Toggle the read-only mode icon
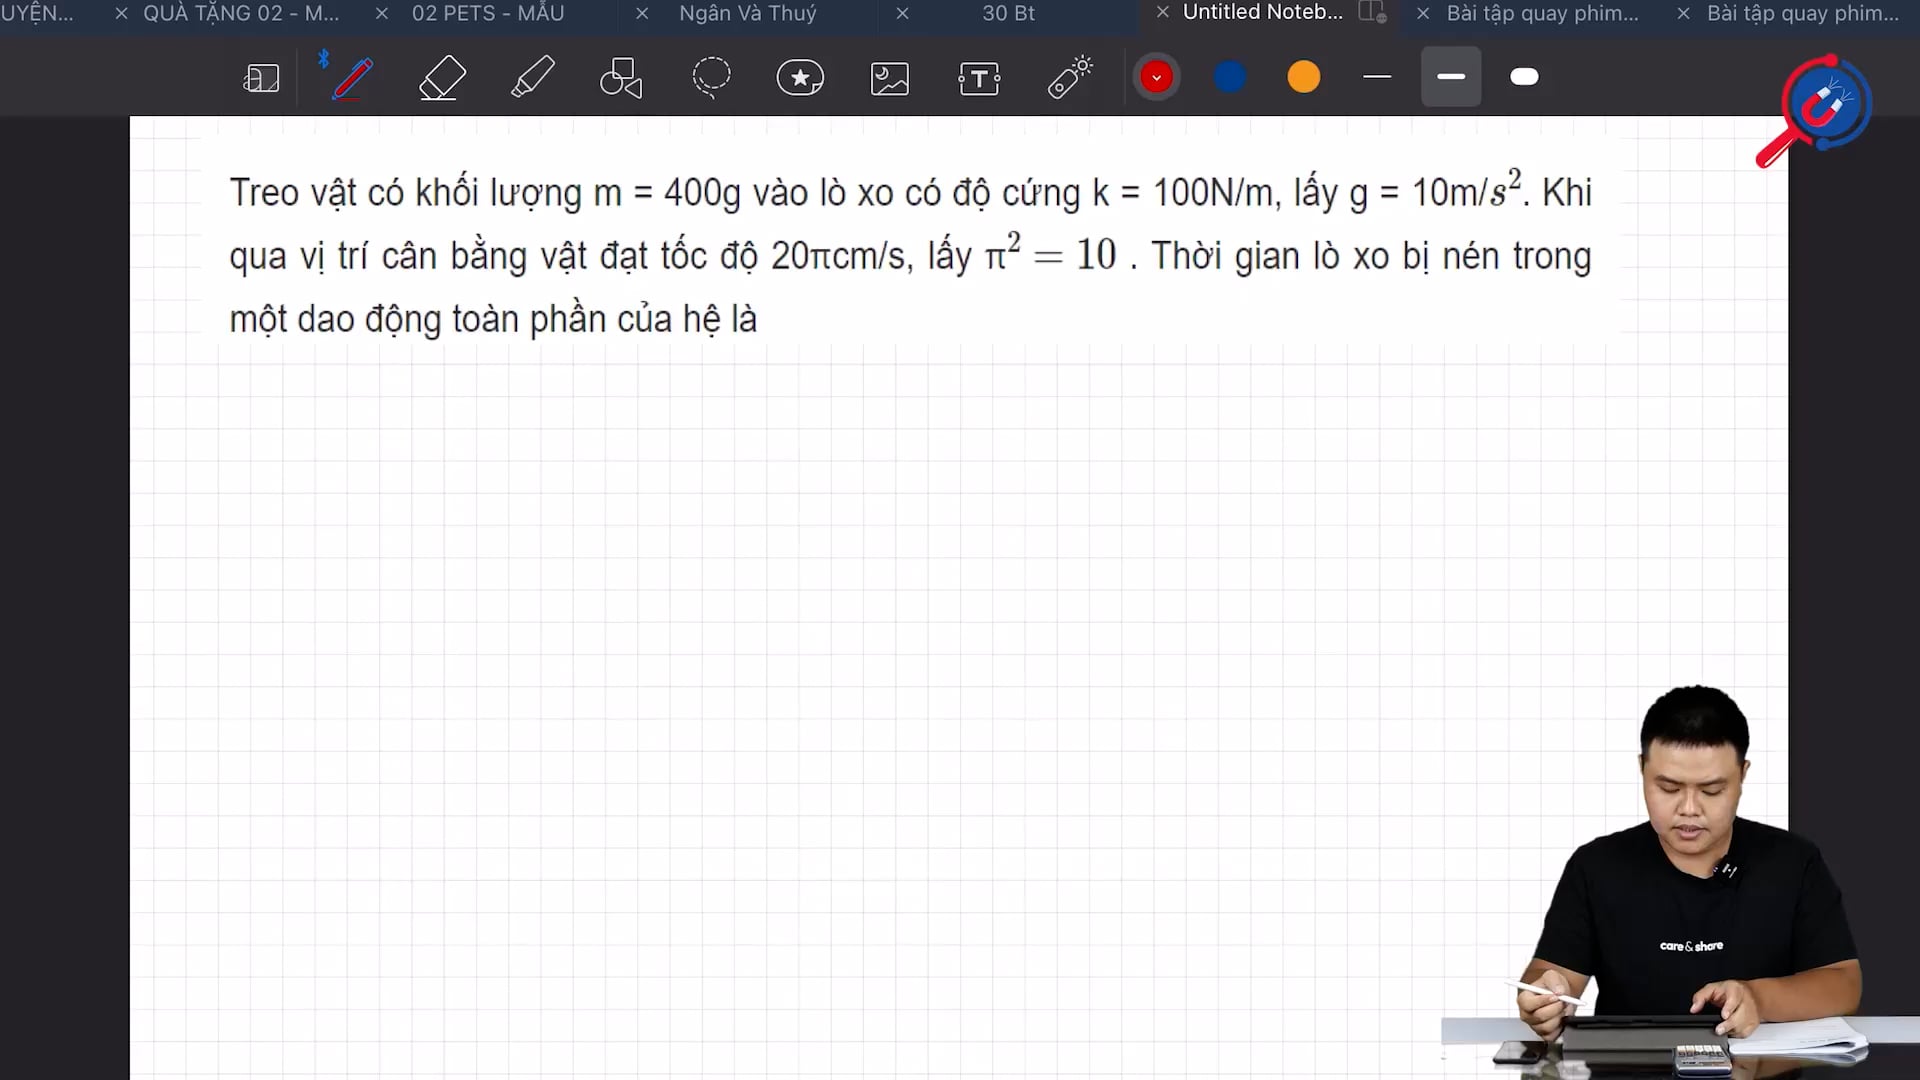1920x1080 pixels. 261,78
